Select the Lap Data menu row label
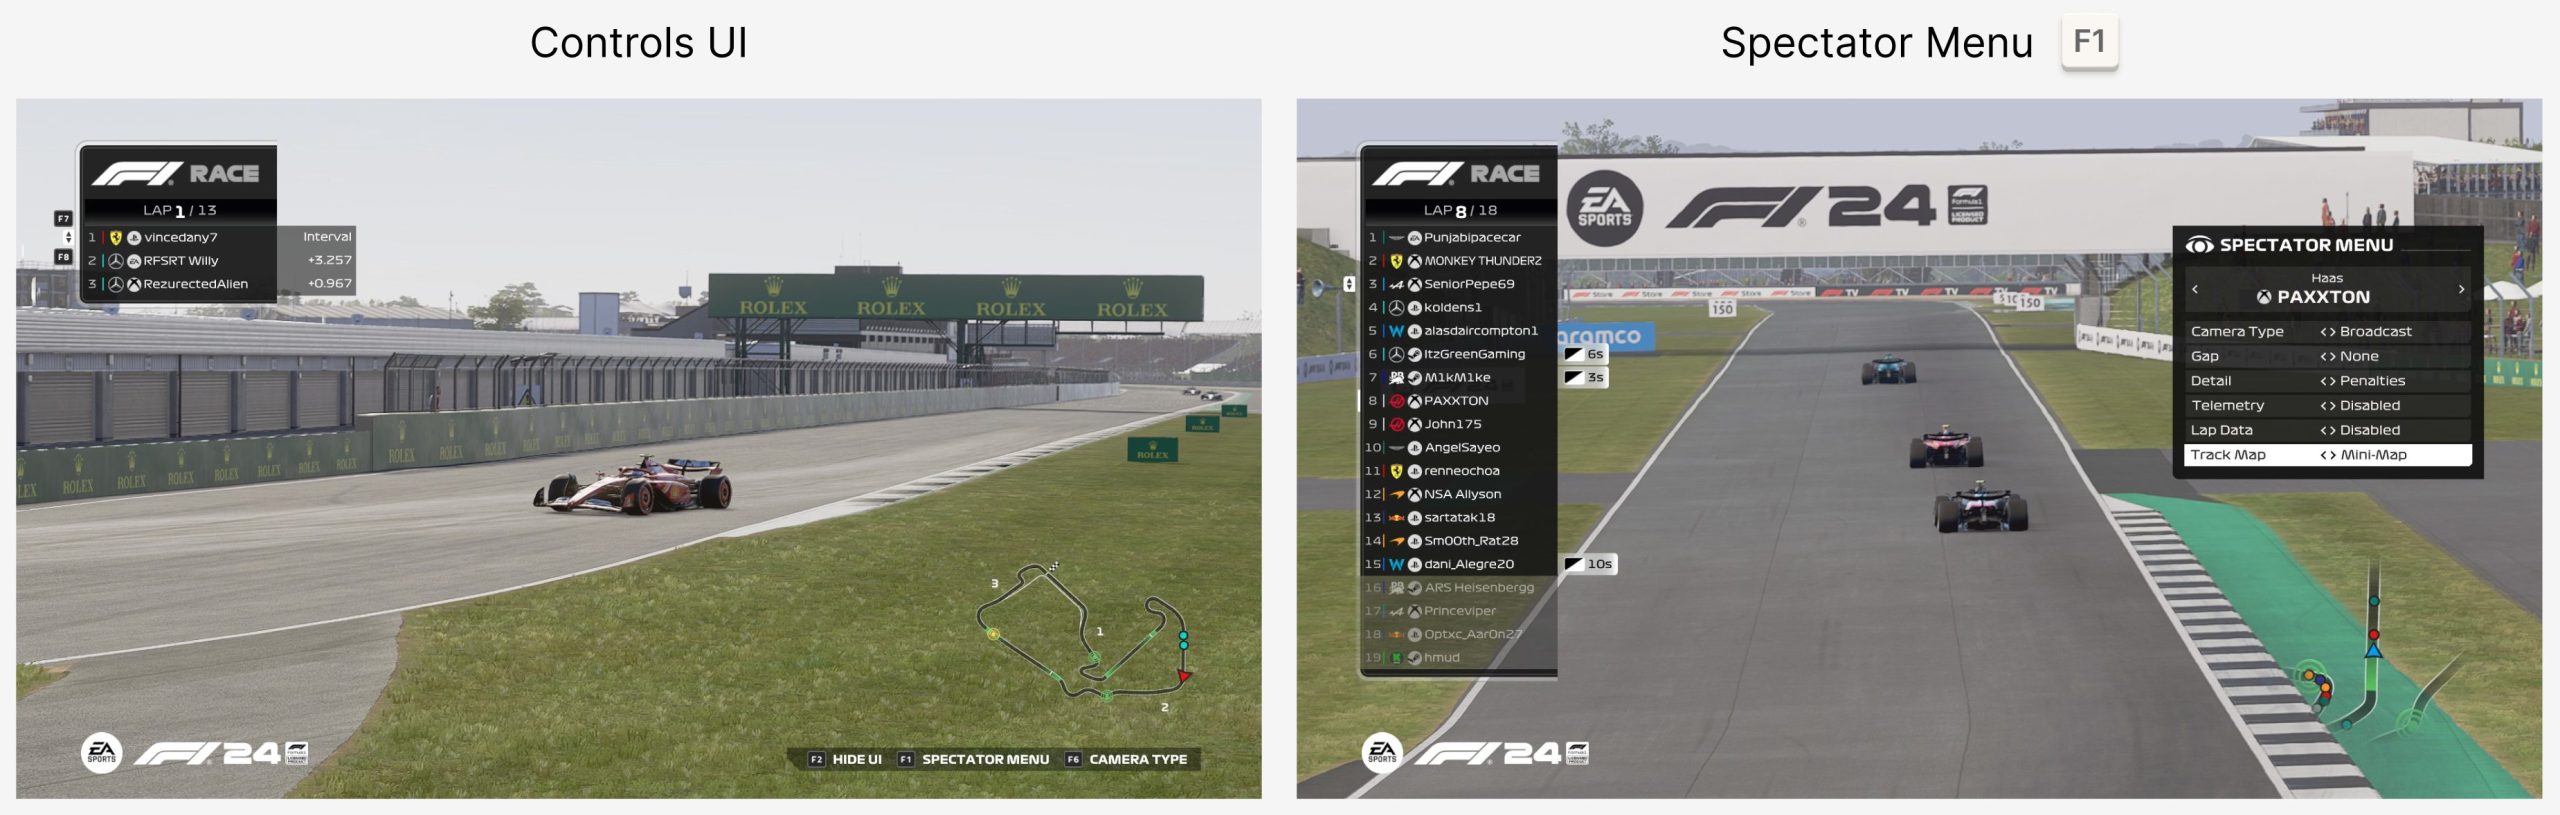This screenshot has width=2560, height=815. pyautogui.click(x=2222, y=430)
